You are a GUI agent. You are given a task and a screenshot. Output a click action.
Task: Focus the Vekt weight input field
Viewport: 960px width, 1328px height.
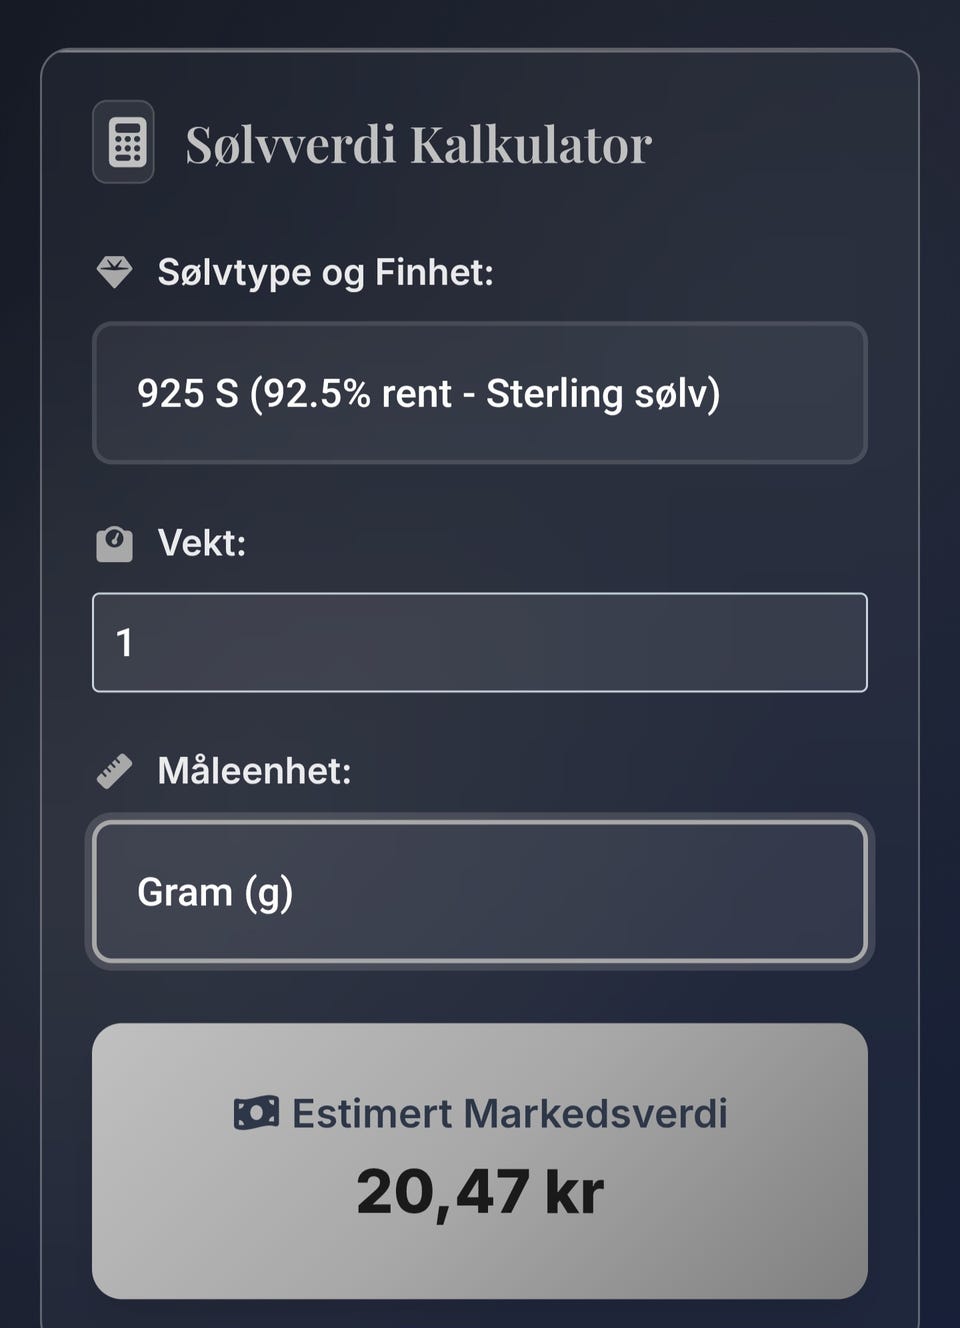click(479, 642)
